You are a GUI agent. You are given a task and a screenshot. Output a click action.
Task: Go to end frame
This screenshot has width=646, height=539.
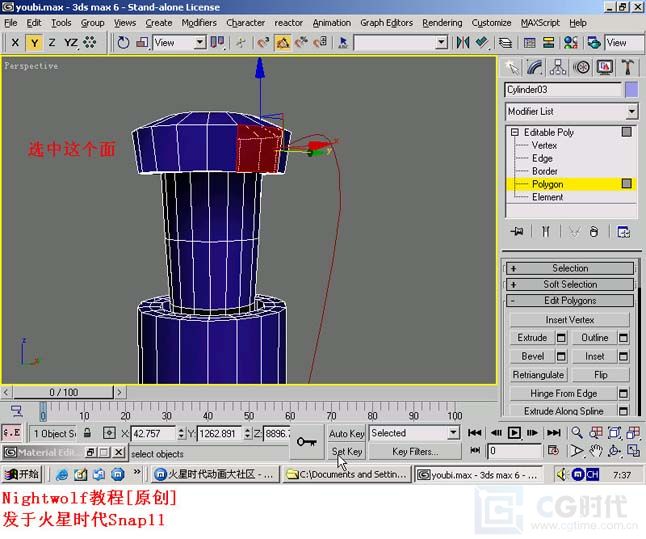pos(554,433)
